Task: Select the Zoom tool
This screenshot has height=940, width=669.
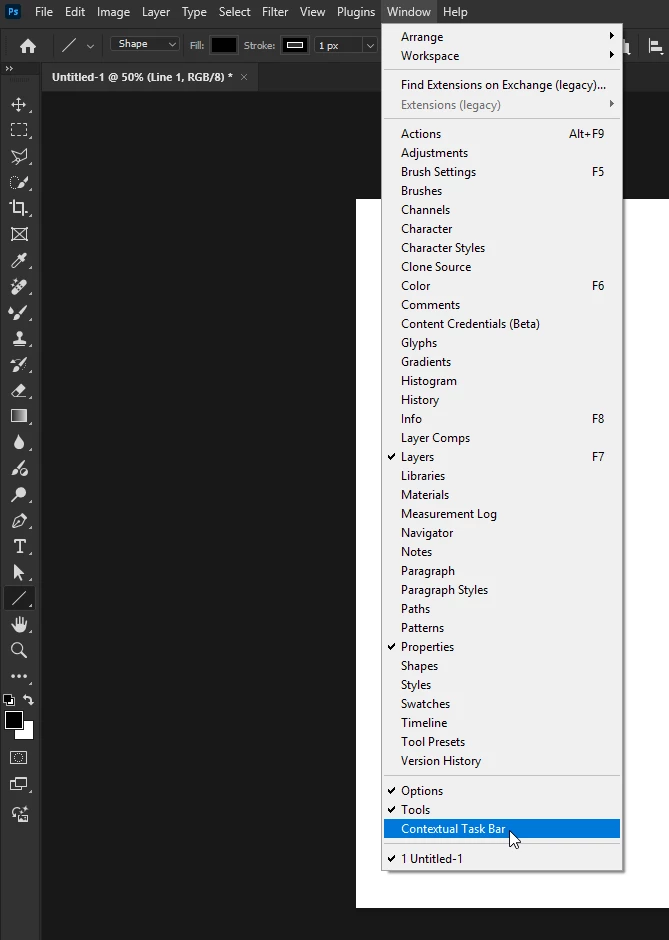Action: 19,650
